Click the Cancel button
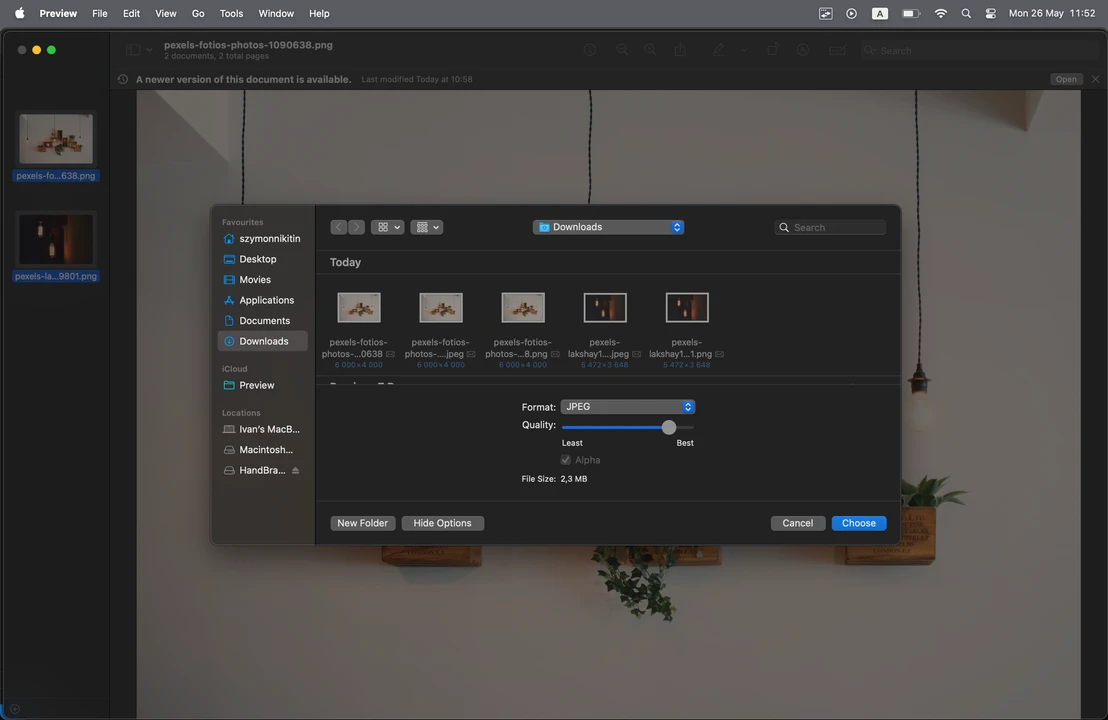Screen dimensions: 1108x720 point(798,523)
